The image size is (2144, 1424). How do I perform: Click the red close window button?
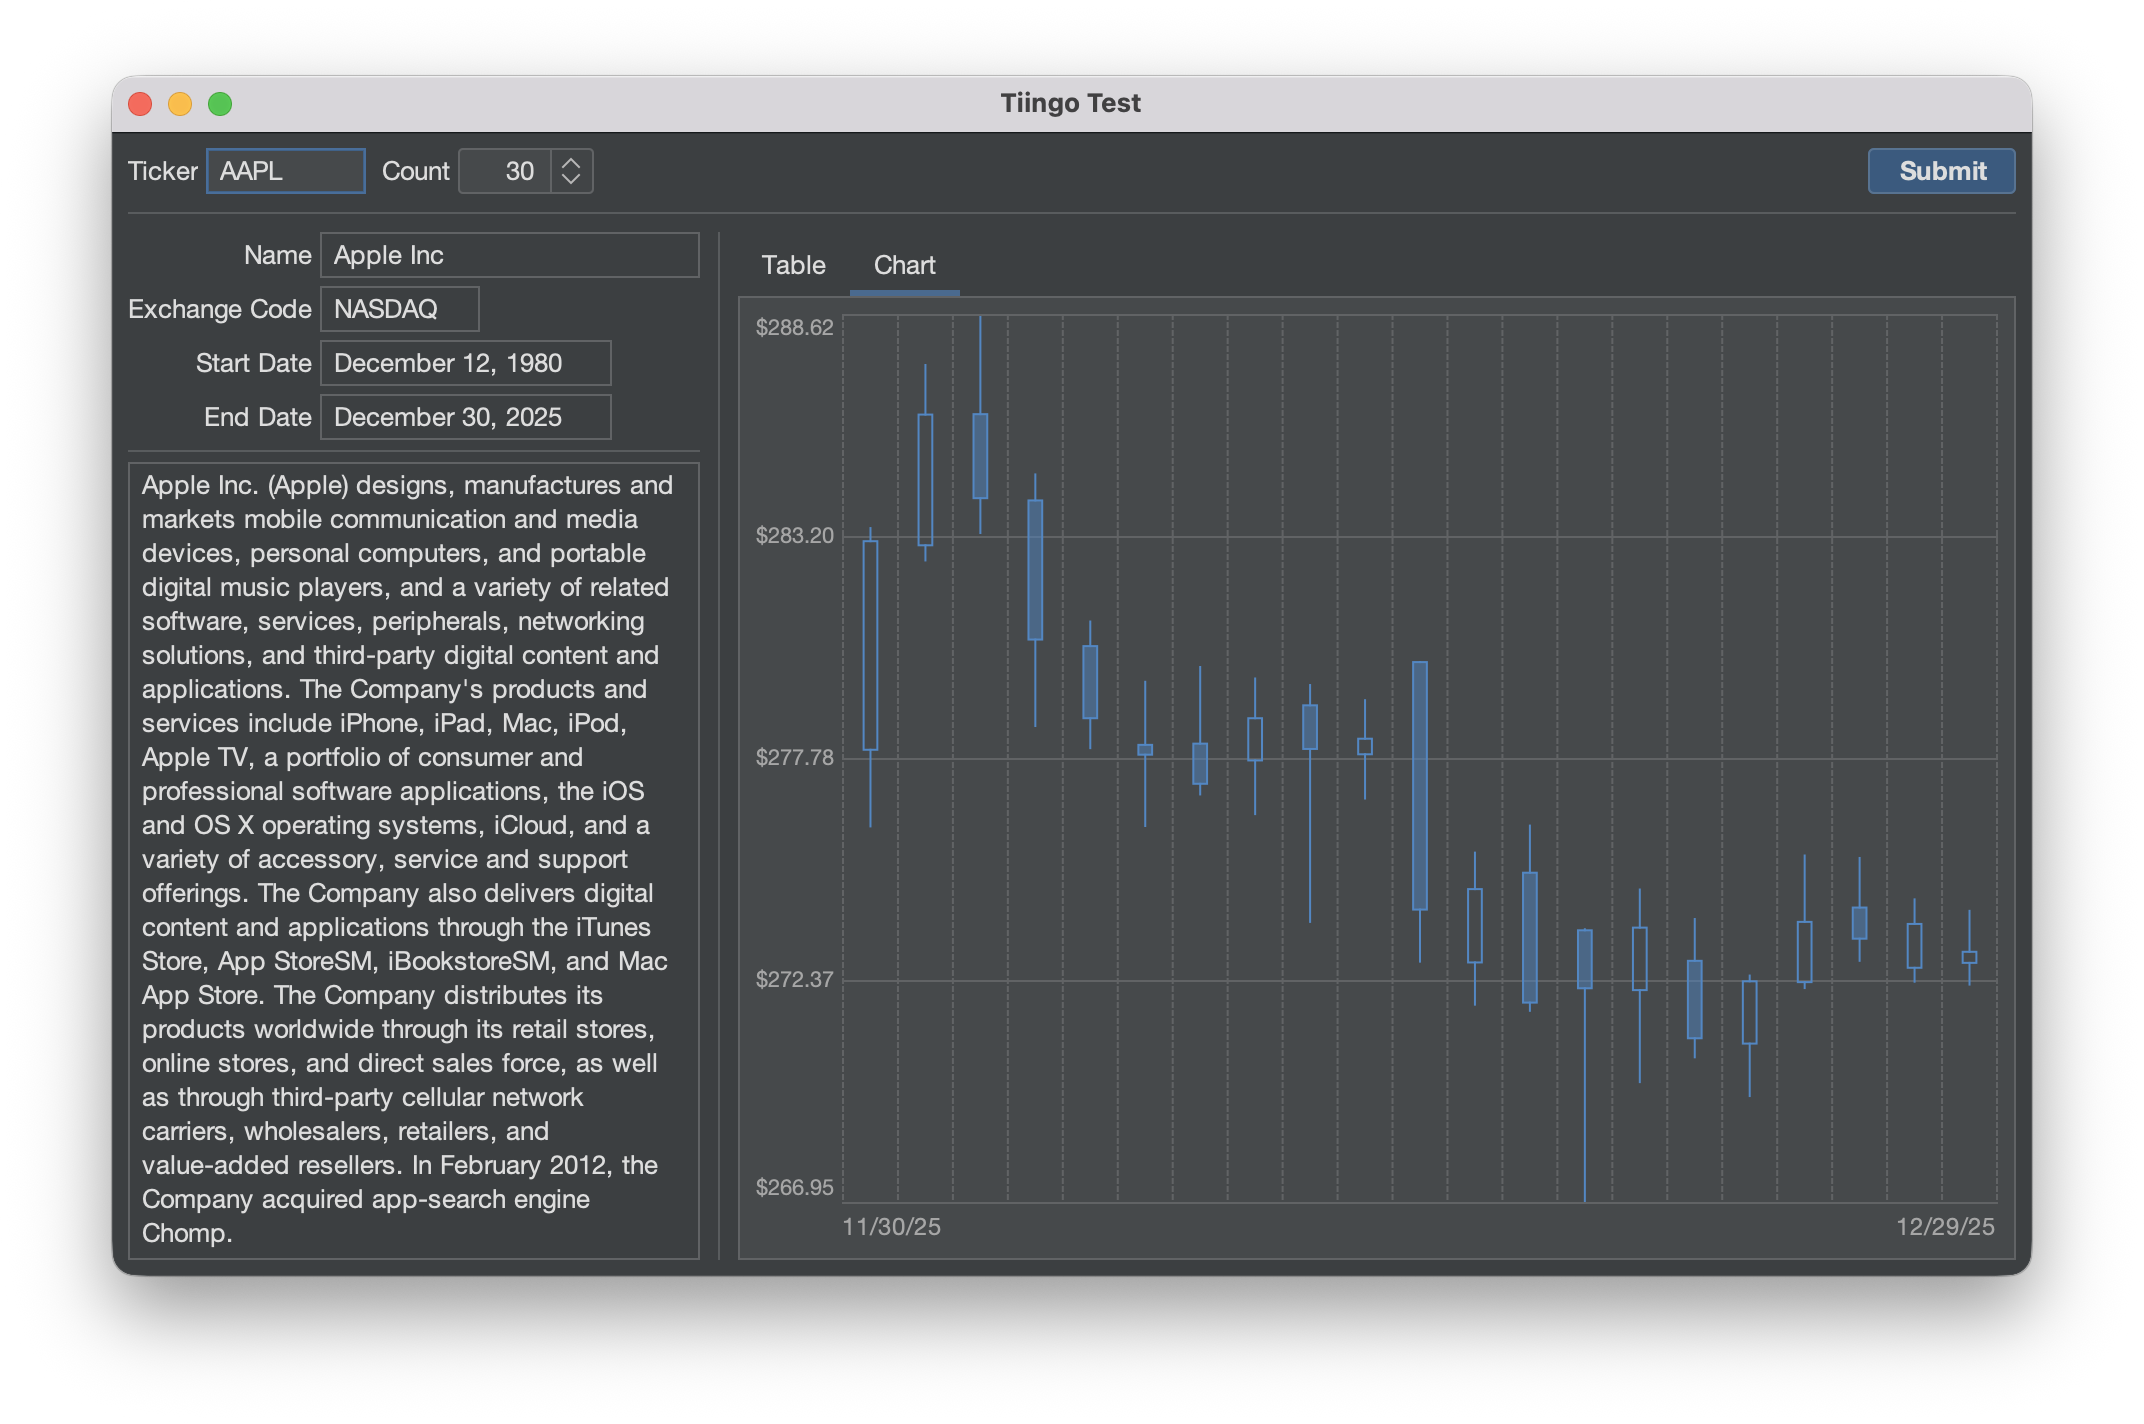pos(140,104)
